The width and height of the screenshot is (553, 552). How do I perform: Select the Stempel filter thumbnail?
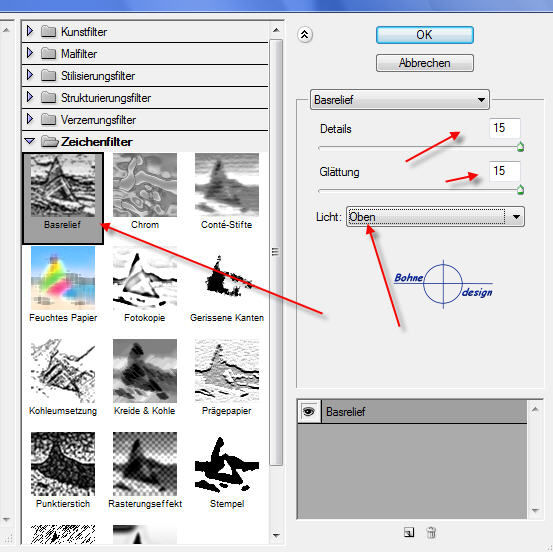point(227,464)
